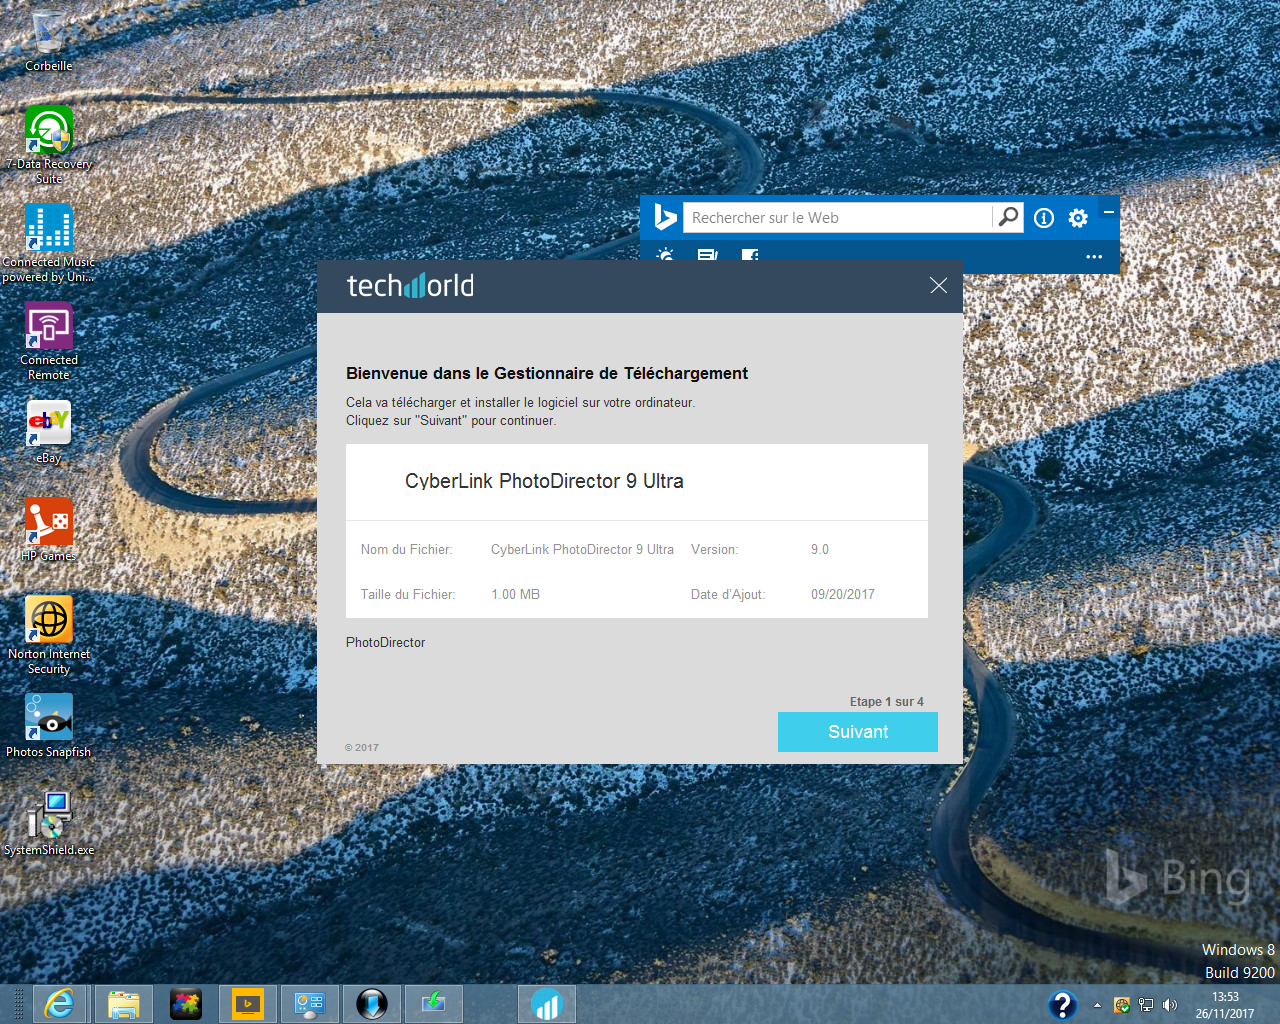Viewport: 1280px width, 1024px height.
Task: Open the colorful puzzle app in taskbar
Action: click(x=185, y=1003)
